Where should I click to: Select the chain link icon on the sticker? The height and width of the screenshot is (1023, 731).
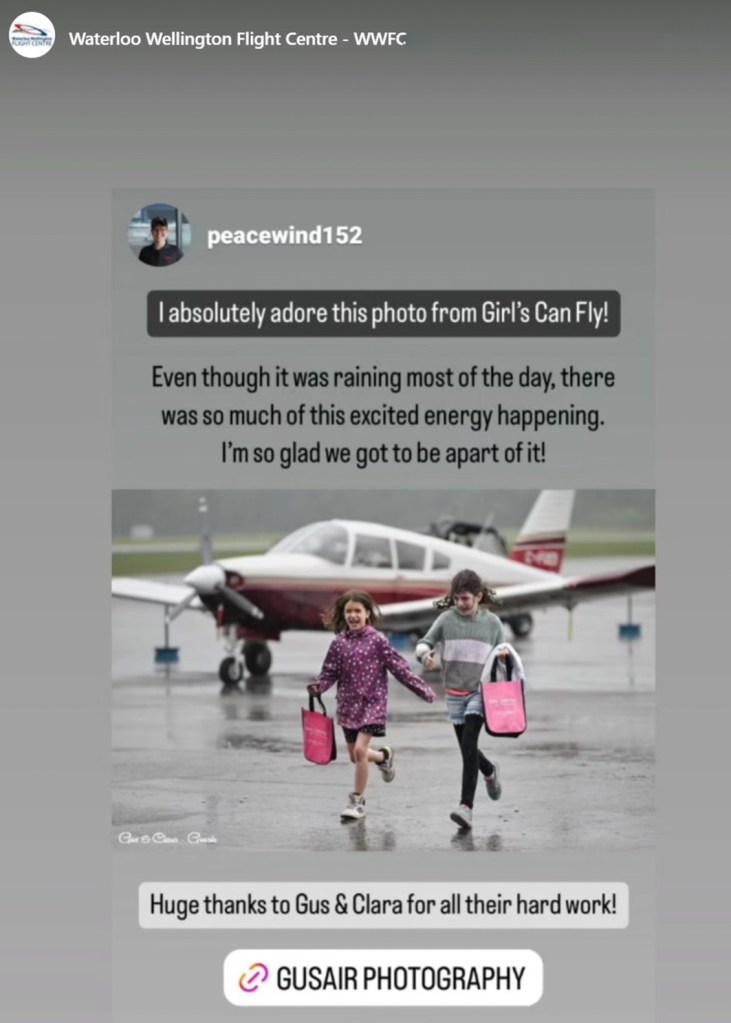(x=253, y=977)
